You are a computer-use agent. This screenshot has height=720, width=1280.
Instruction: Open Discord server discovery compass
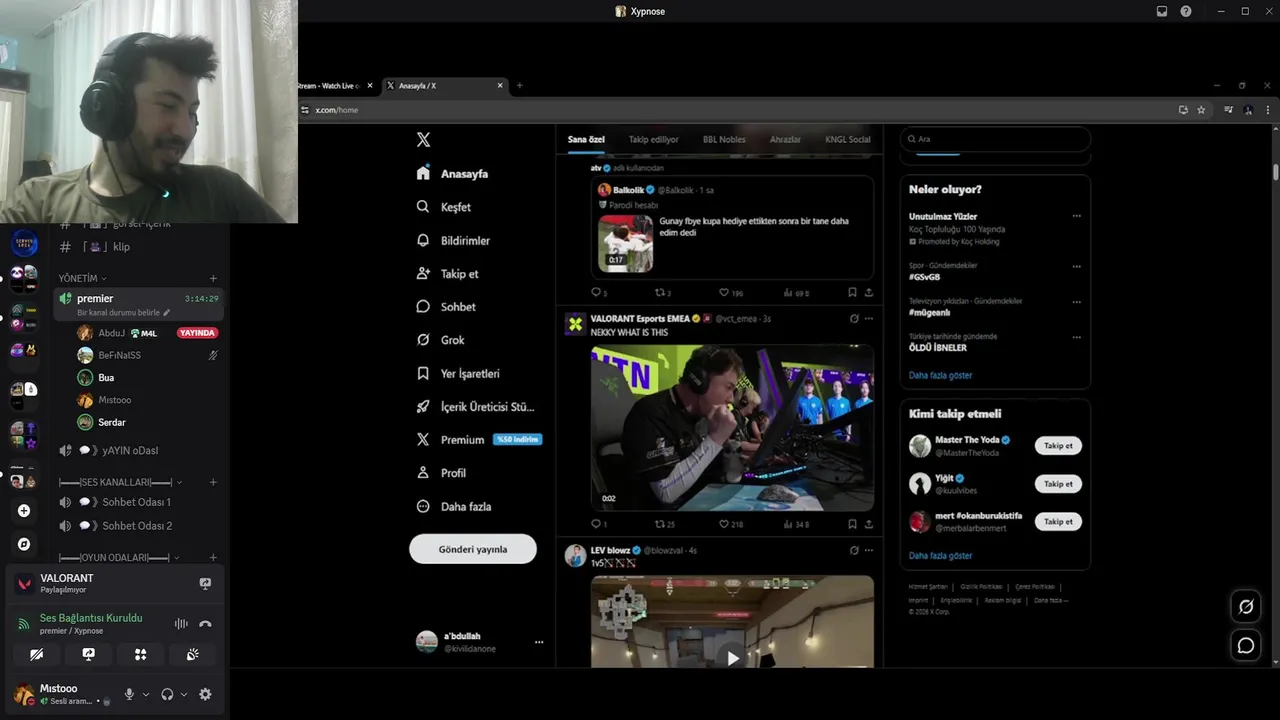pyautogui.click(x=24, y=544)
